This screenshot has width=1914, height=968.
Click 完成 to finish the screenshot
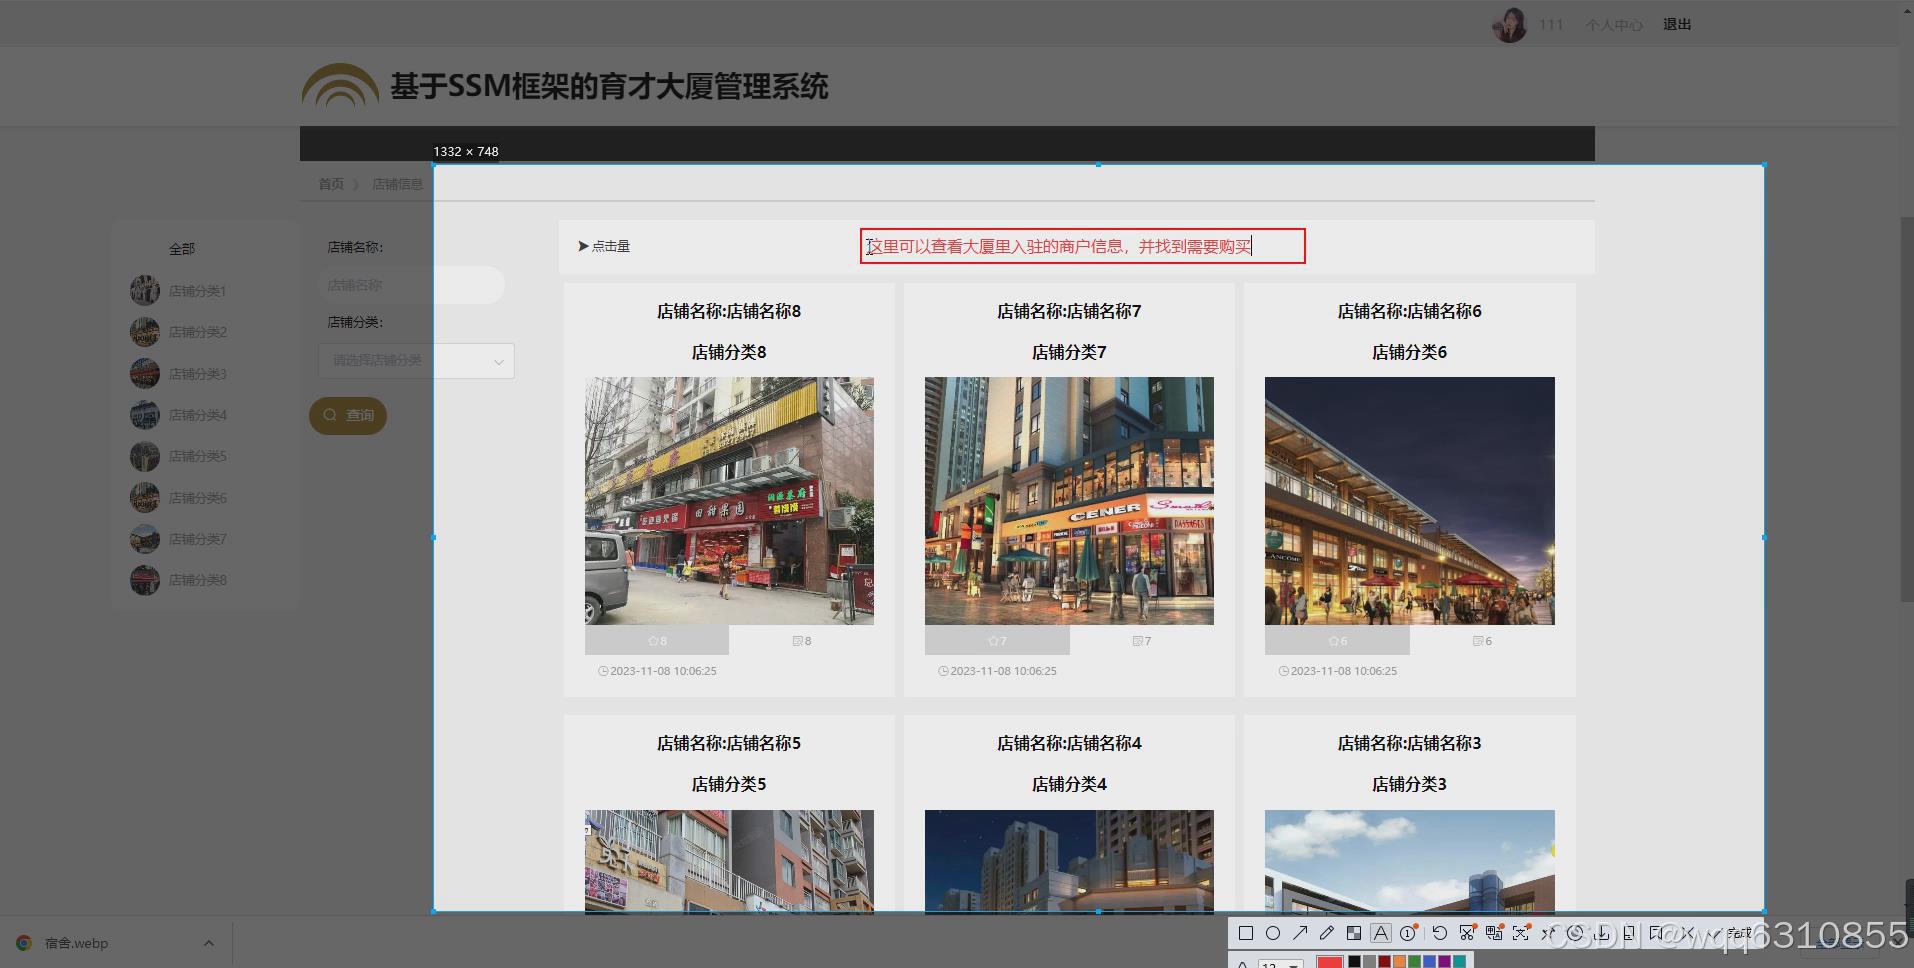pyautogui.click(x=1731, y=933)
